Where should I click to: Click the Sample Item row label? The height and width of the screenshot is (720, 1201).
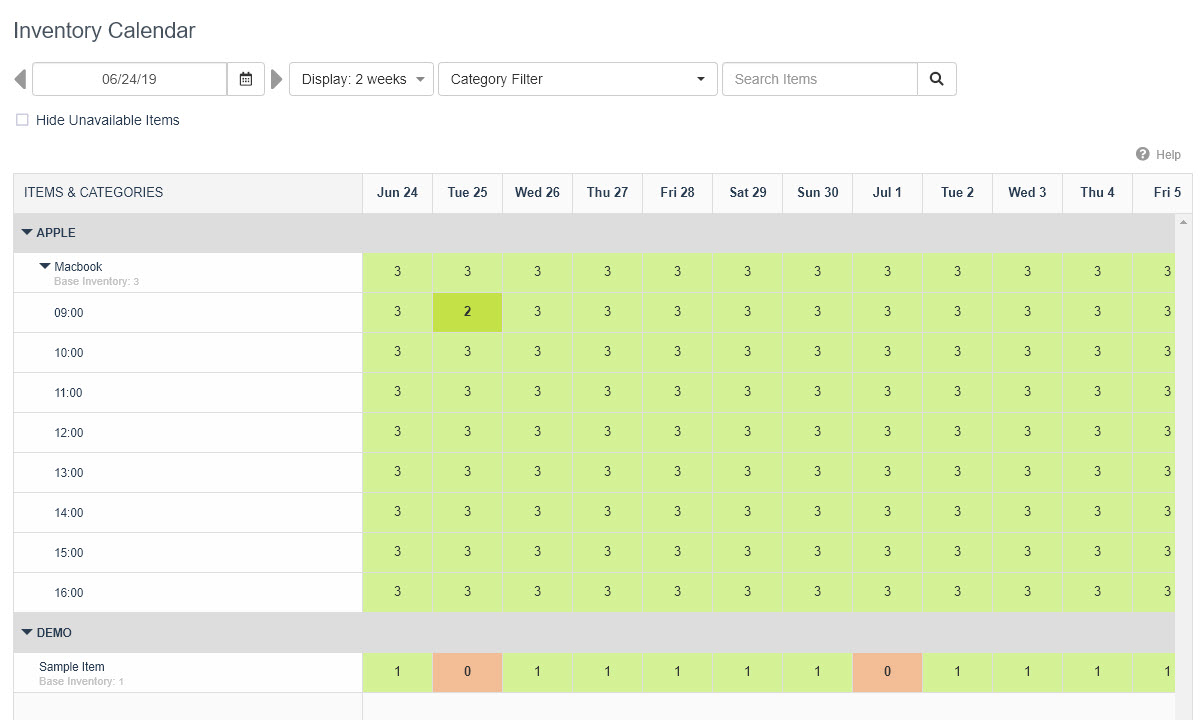72,667
